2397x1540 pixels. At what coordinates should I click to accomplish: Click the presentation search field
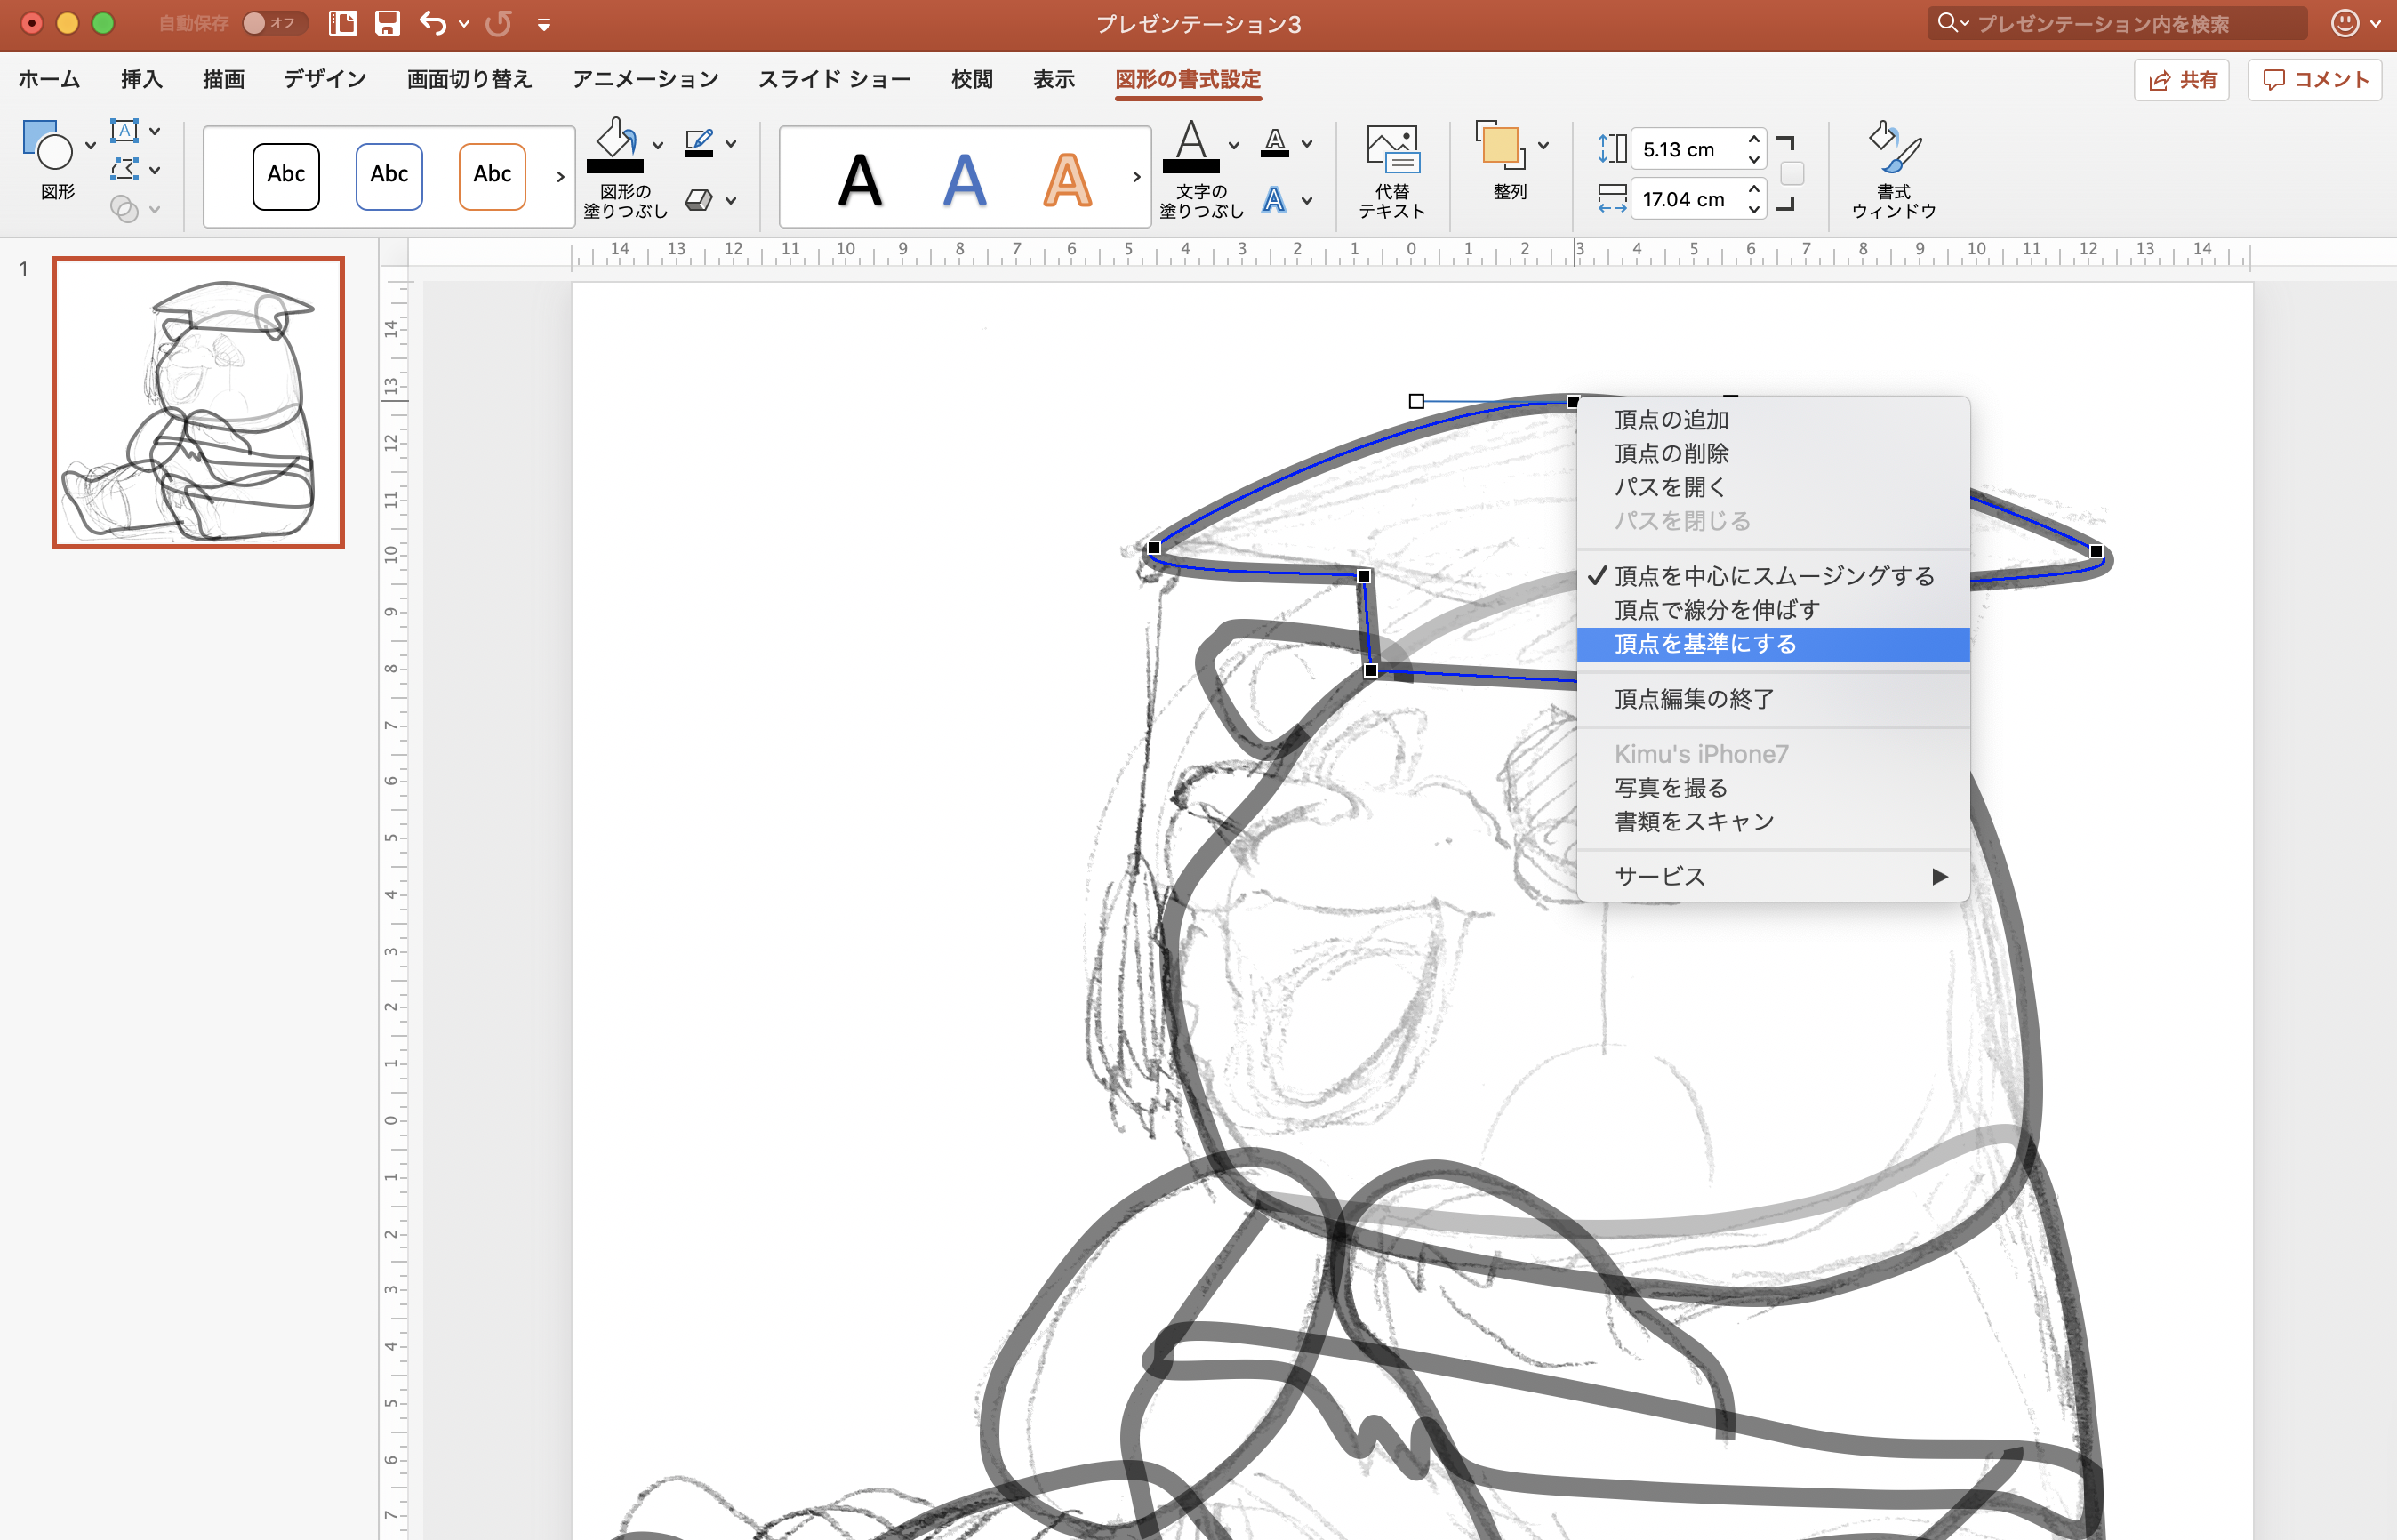click(x=2117, y=23)
